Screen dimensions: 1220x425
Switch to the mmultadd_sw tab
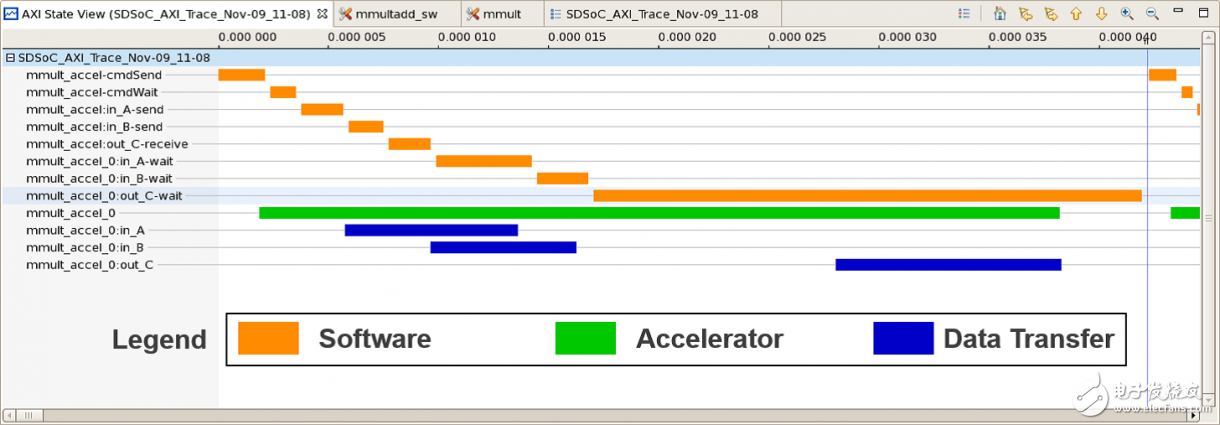coord(393,14)
